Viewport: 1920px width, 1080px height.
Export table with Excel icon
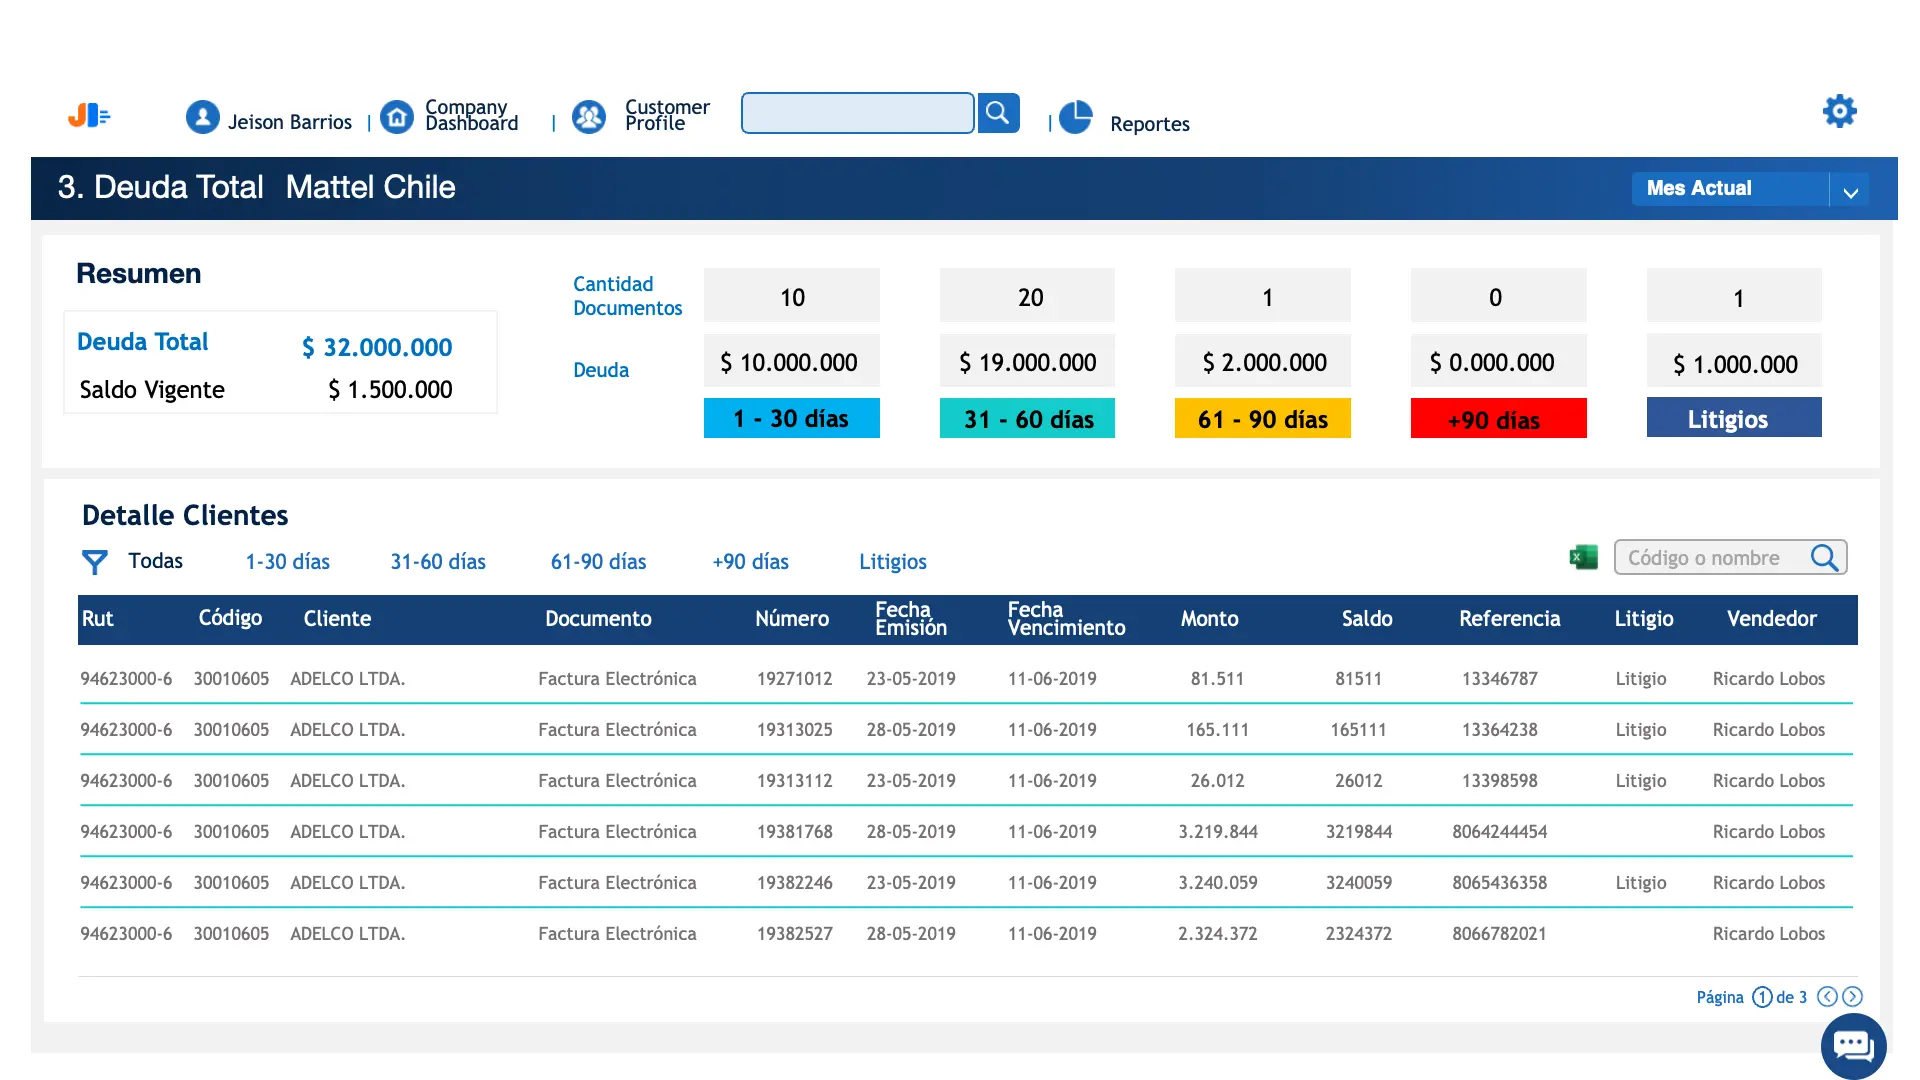pos(1583,558)
